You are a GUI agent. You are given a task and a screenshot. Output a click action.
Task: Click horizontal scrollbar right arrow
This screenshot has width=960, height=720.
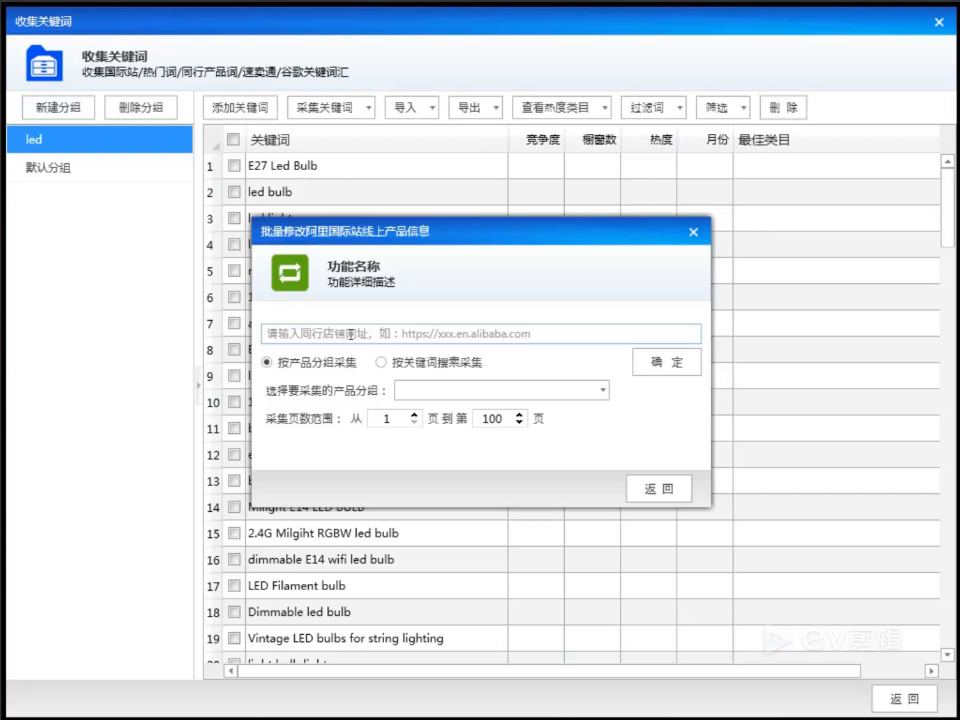tap(931, 671)
